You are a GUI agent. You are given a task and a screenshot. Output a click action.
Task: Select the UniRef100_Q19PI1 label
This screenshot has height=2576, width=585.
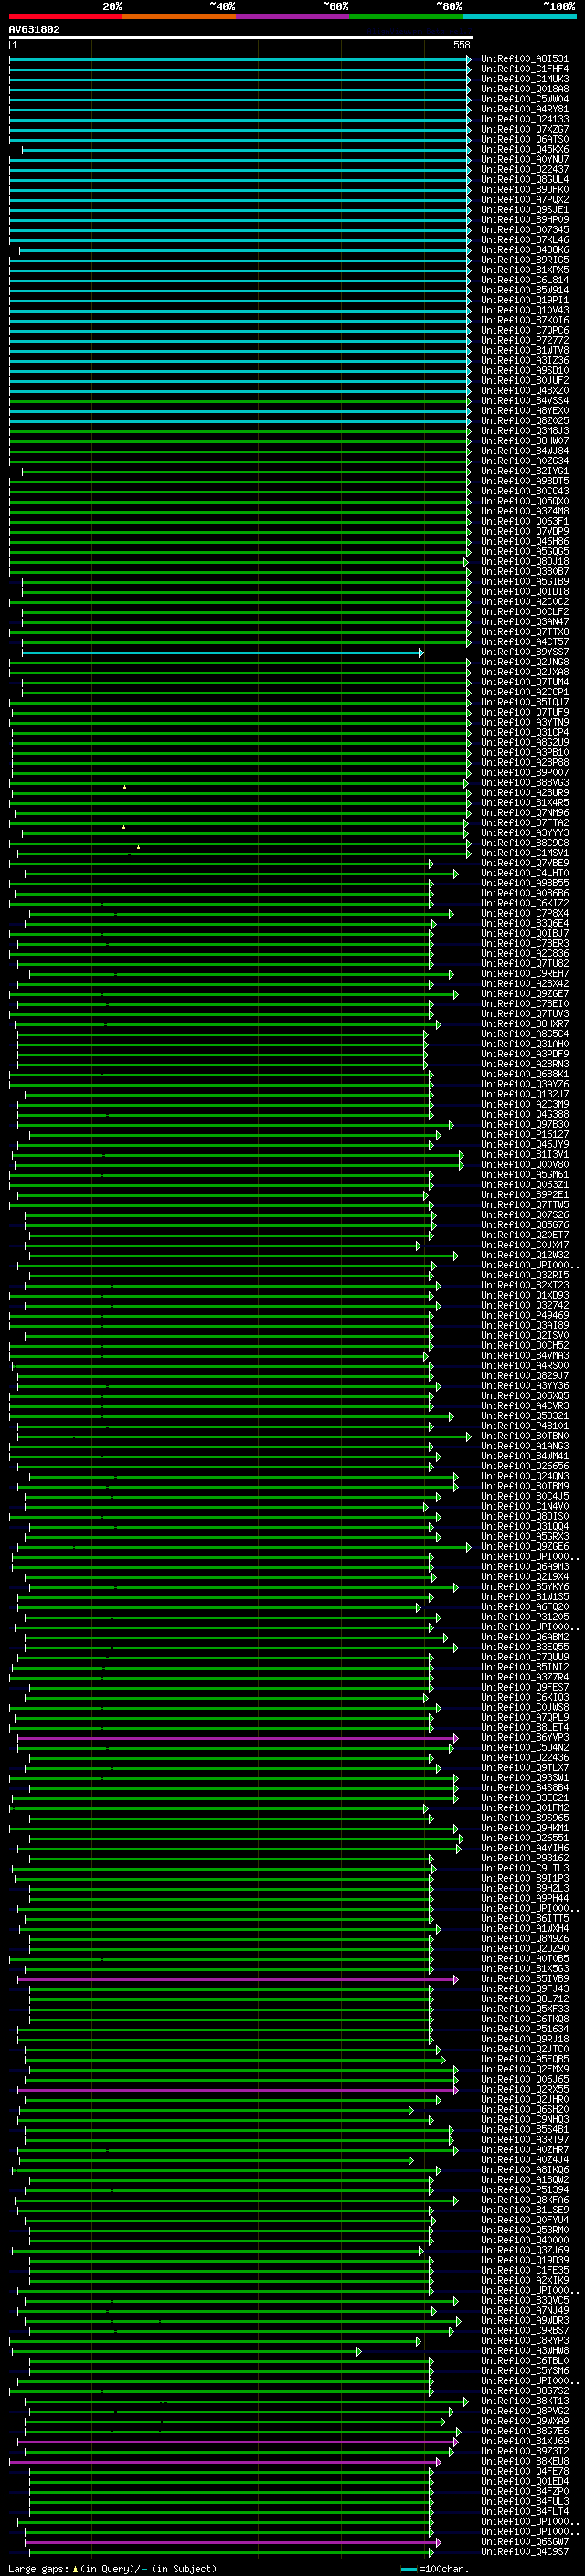point(525,300)
